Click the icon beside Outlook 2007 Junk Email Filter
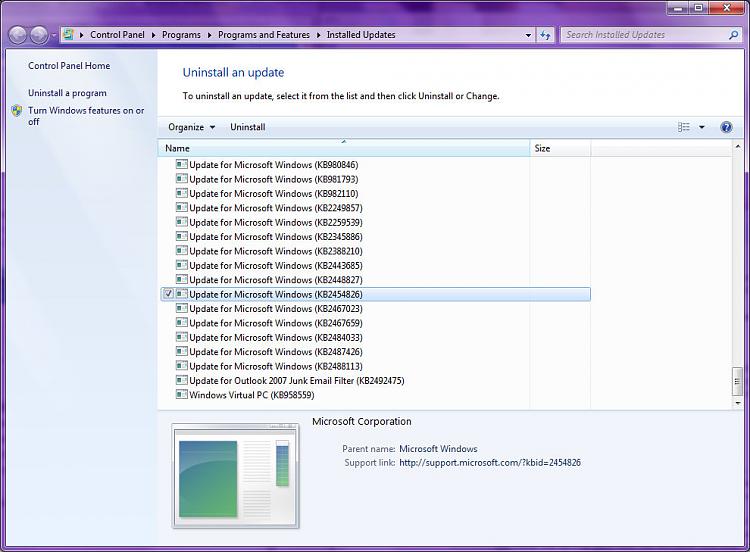The width and height of the screenshot is (750, 552). [x=181, y=380]
